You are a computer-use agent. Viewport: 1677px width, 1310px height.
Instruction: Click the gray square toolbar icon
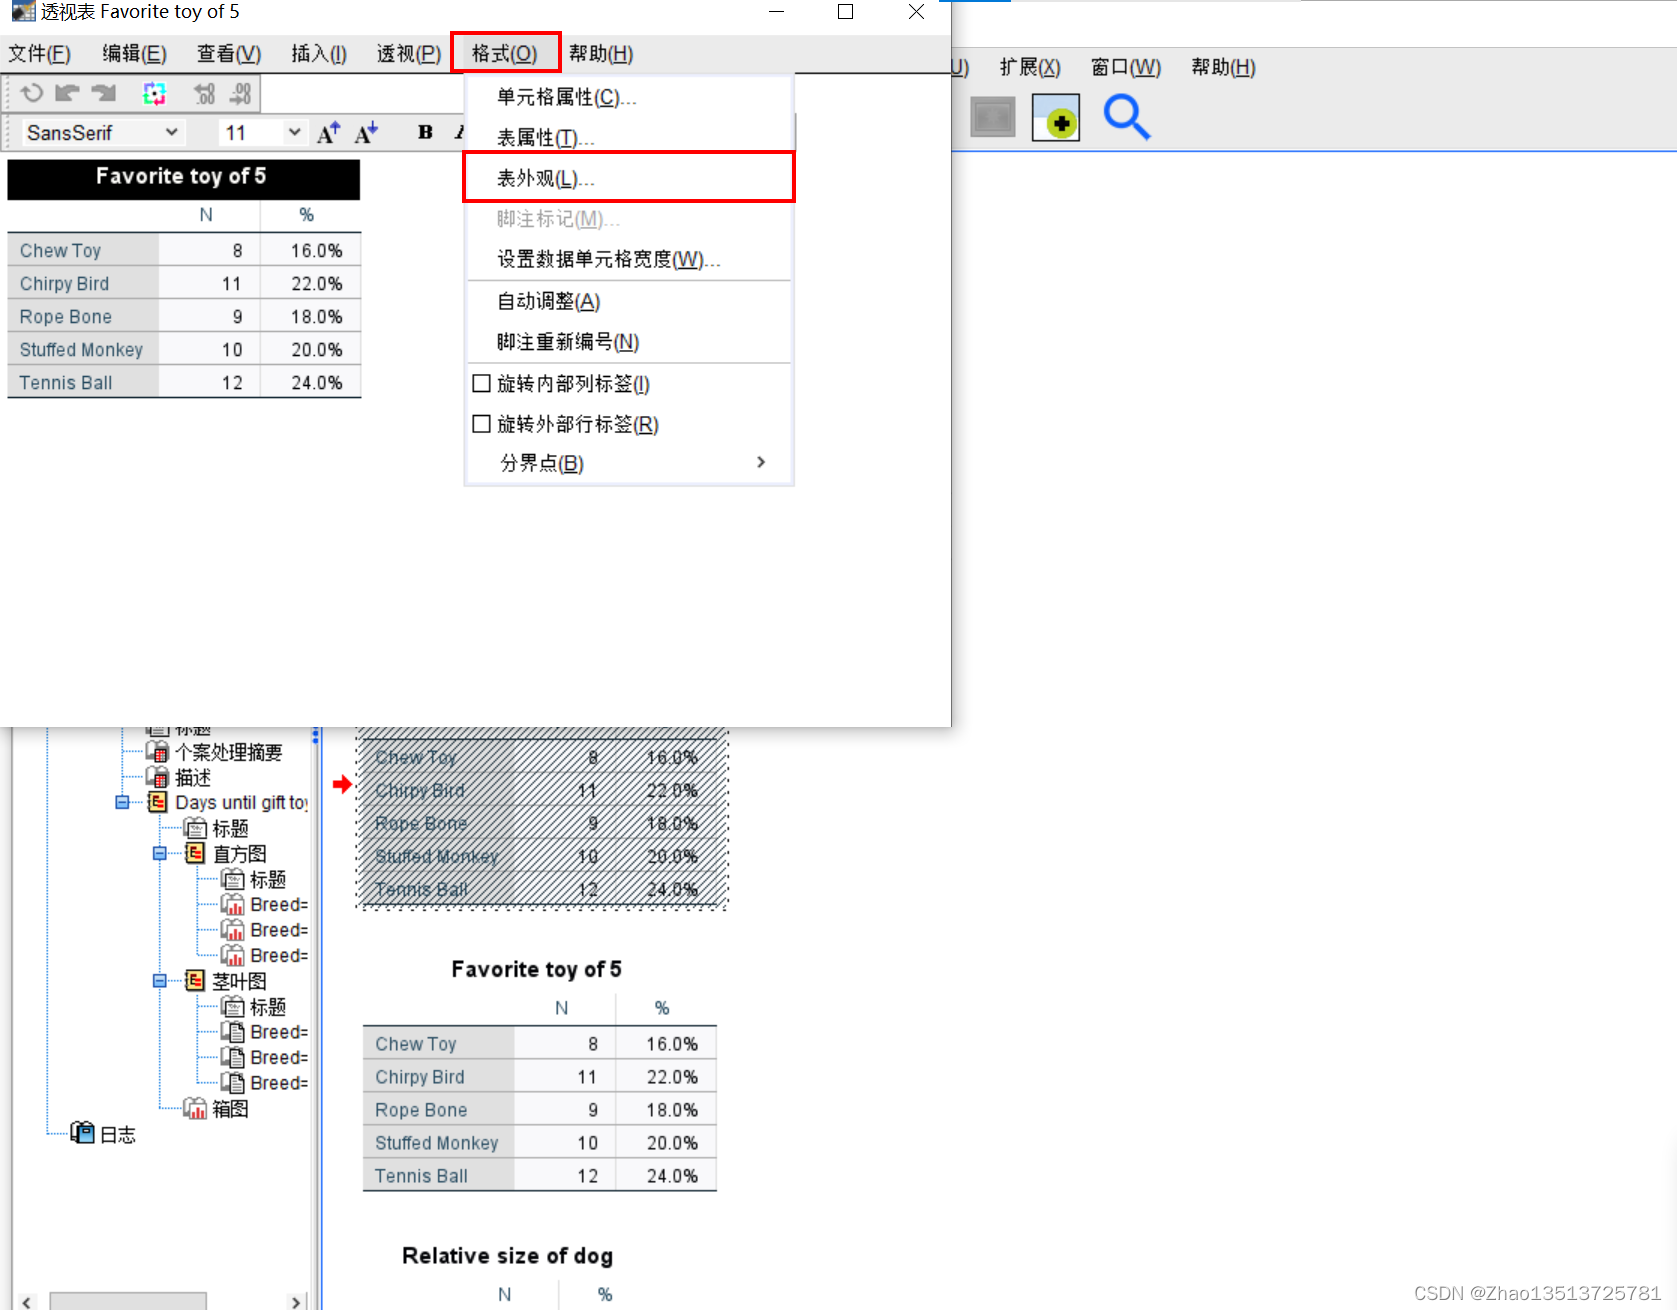point(993,117)
